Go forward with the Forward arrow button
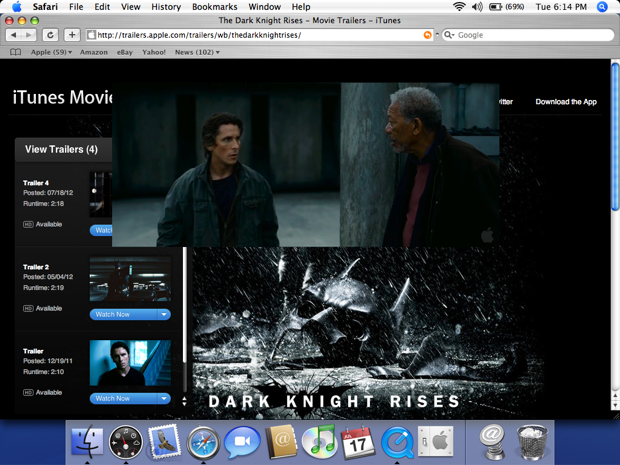This screenshot has width=620, height=465. (x=28, y=35)
